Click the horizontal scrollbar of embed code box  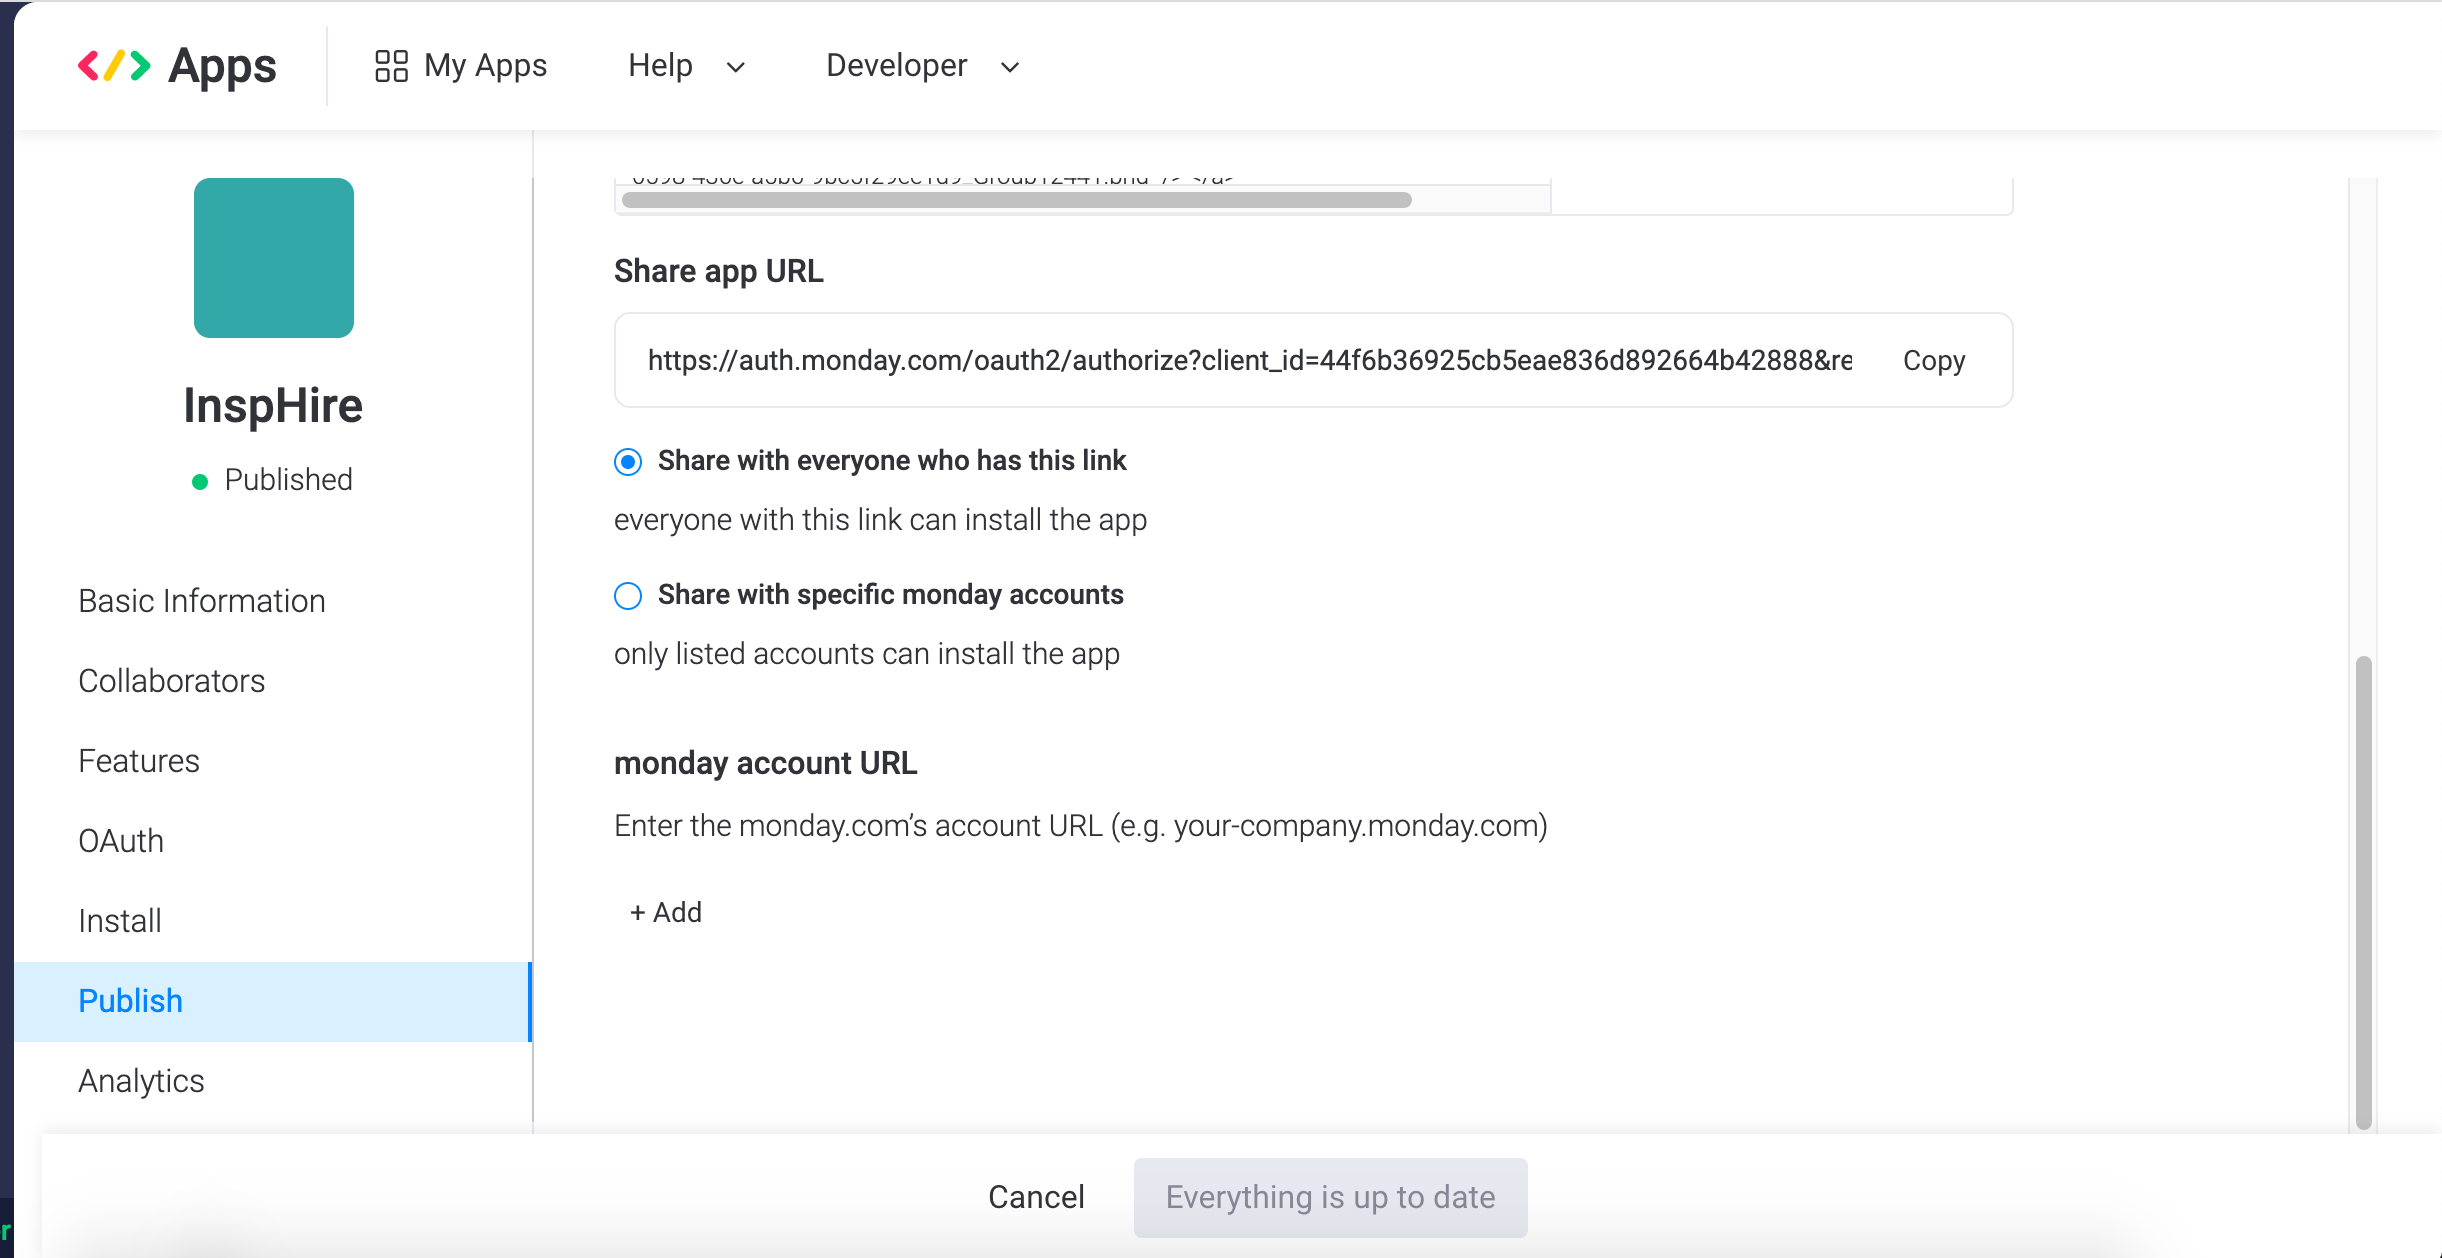click(x=1016, y=200)
